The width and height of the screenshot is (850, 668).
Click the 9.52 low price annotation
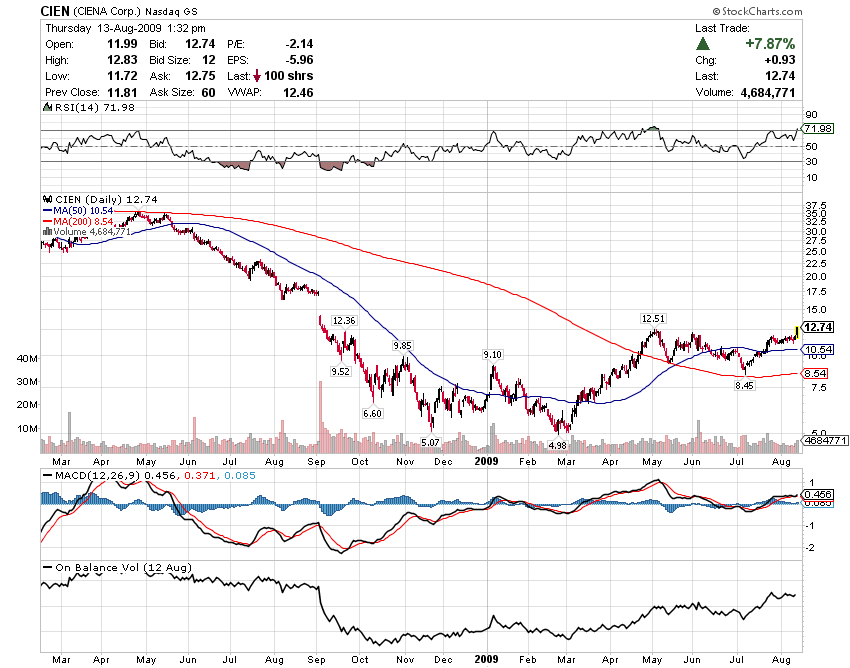point(340,371)
